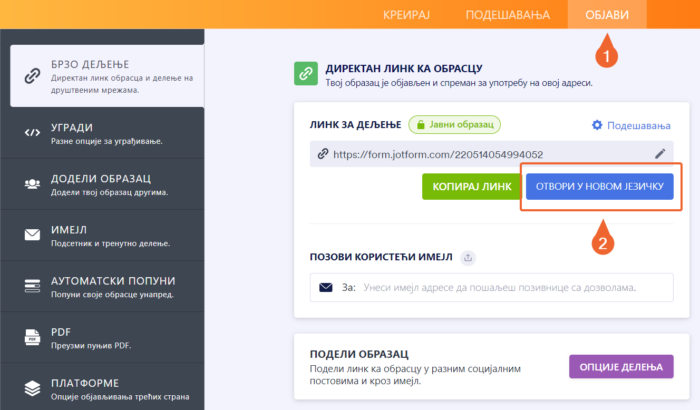Click the form-fields icon for АУТОМАТСКИ ПОПУНИ
The height and width of the screenshot is (410, 700).
tap(32, 286)
